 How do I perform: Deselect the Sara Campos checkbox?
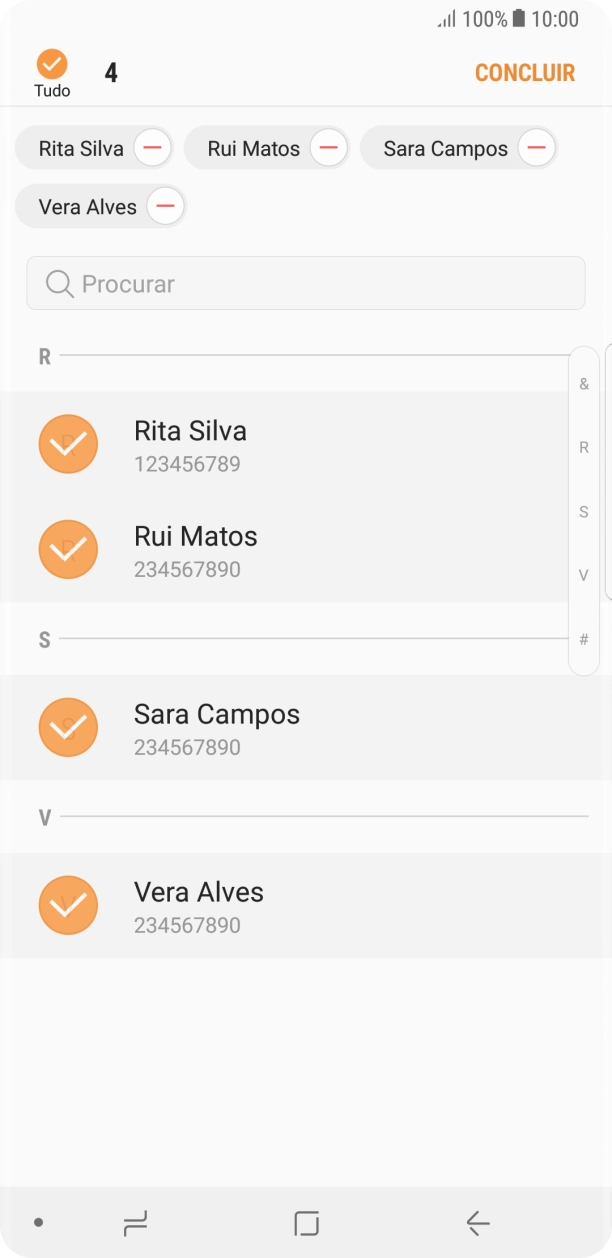click(x=68, y=727)
